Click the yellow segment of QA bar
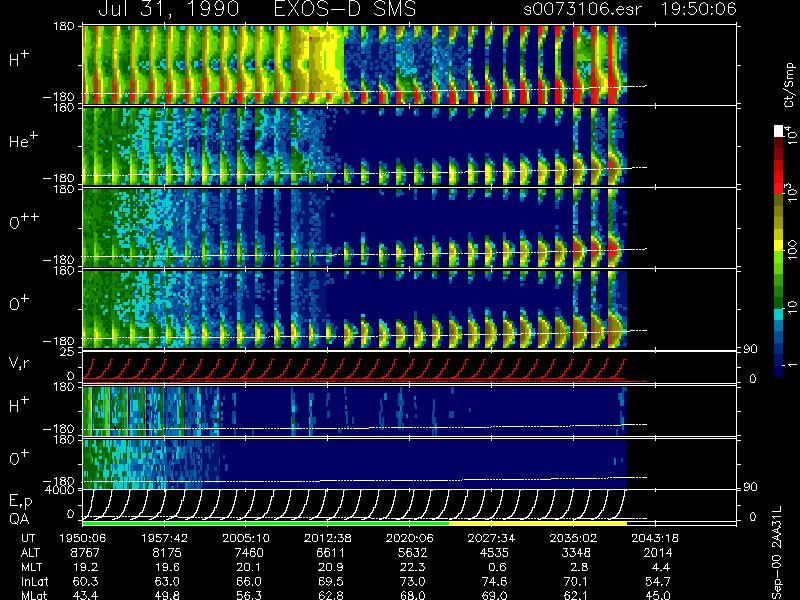 click(538, 523)
